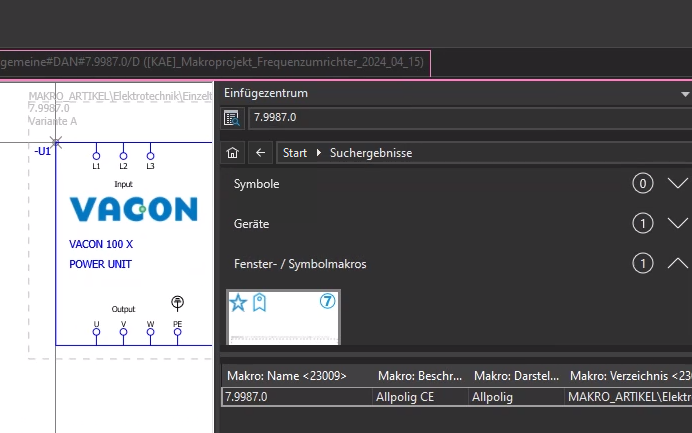Click the Fenster- / Symbolmakros count badge 1
The image size is (692, 433).
(643, 264)
